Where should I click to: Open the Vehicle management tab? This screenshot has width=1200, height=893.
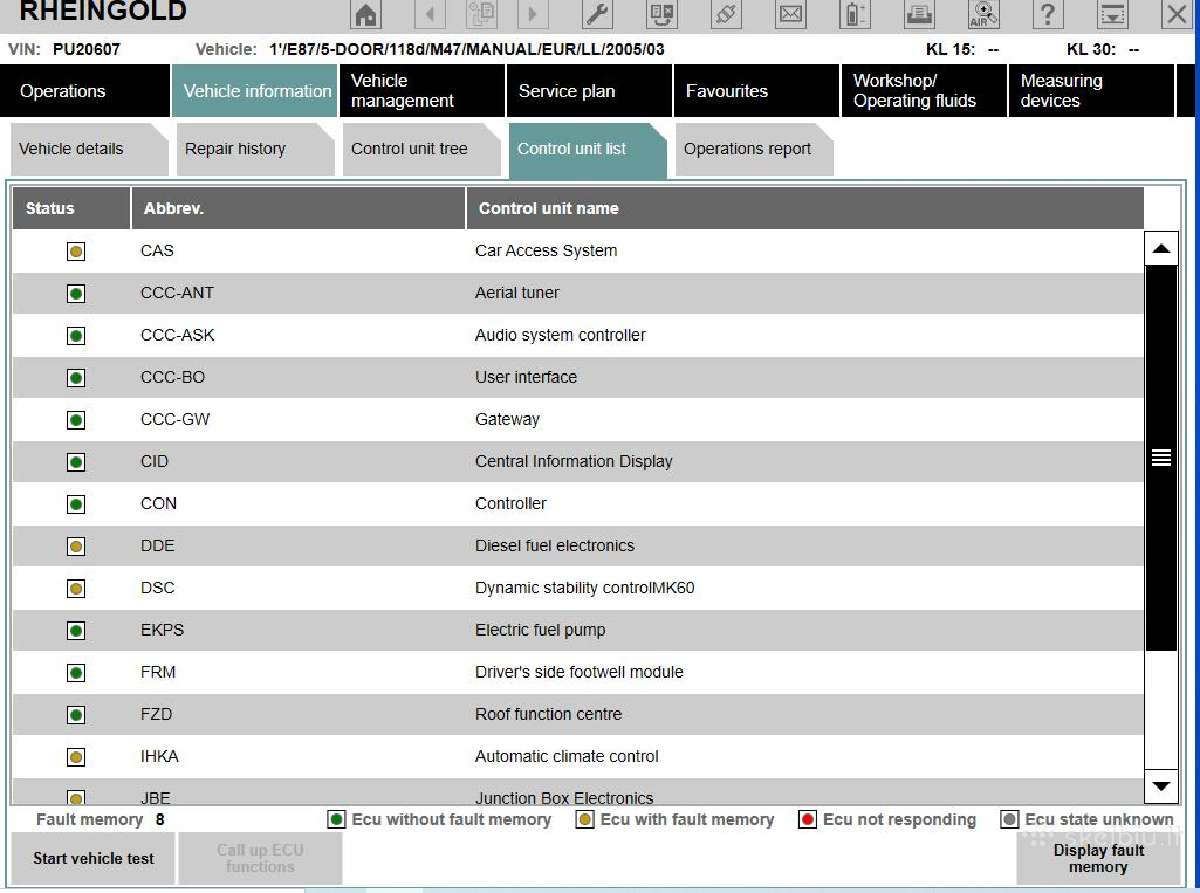click(x=422, y=91)
